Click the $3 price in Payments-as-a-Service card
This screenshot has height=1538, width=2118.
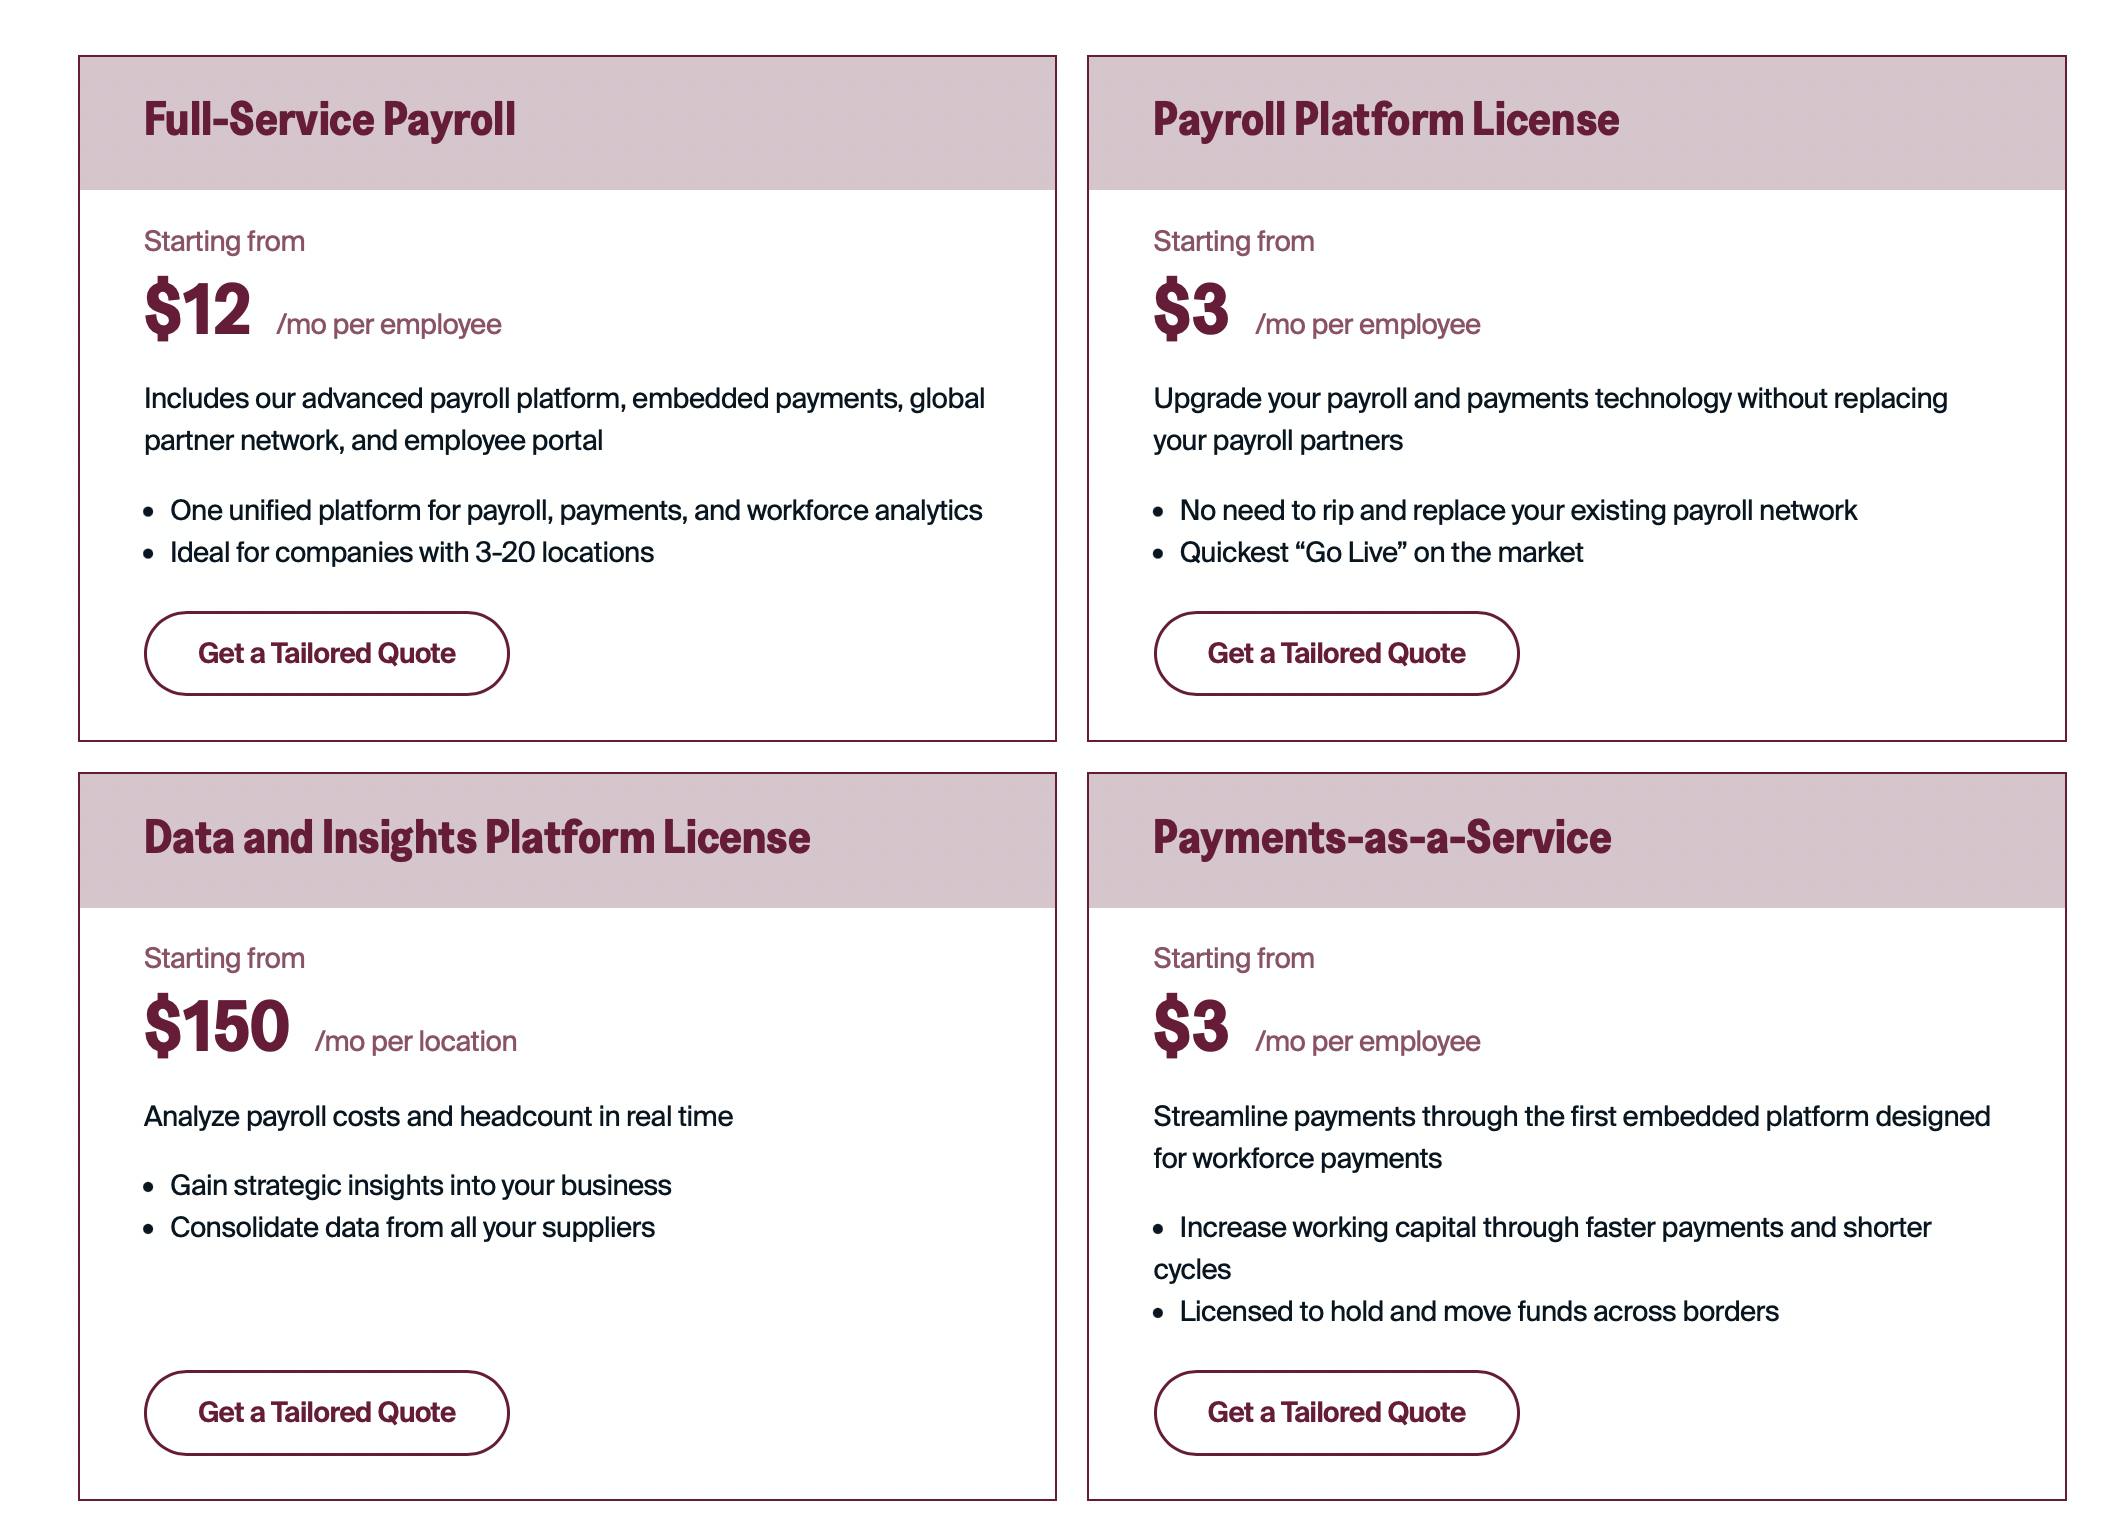(1190, 1026)
